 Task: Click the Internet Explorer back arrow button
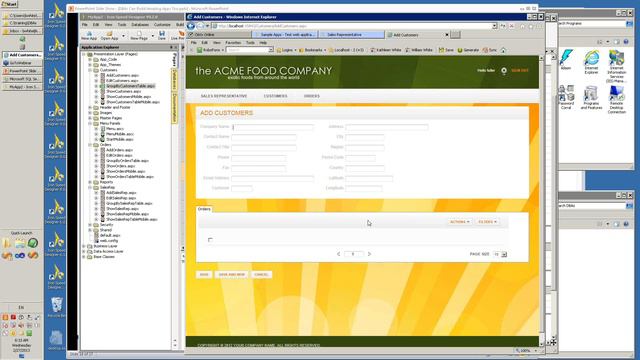[x=191, y=26]
